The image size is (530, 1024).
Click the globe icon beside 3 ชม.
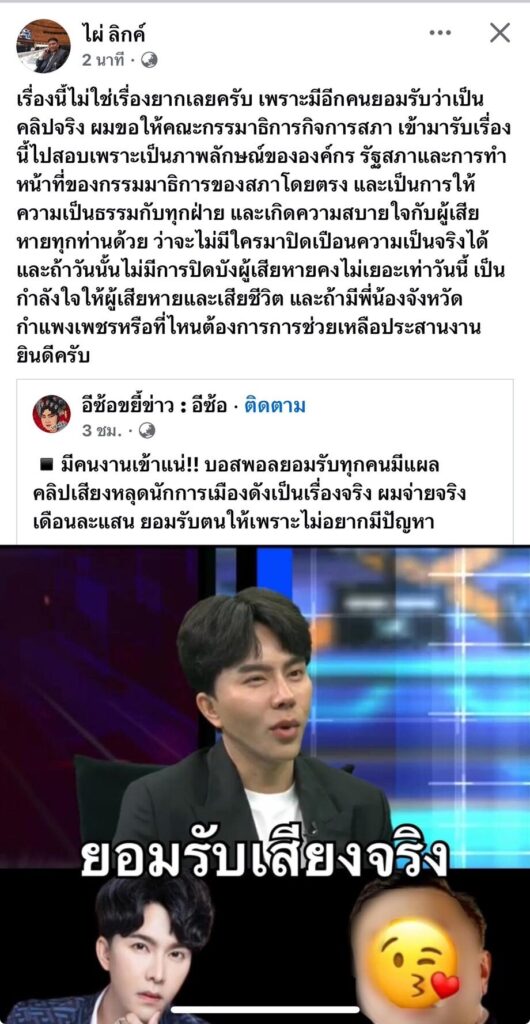click(x=147, y=431)
